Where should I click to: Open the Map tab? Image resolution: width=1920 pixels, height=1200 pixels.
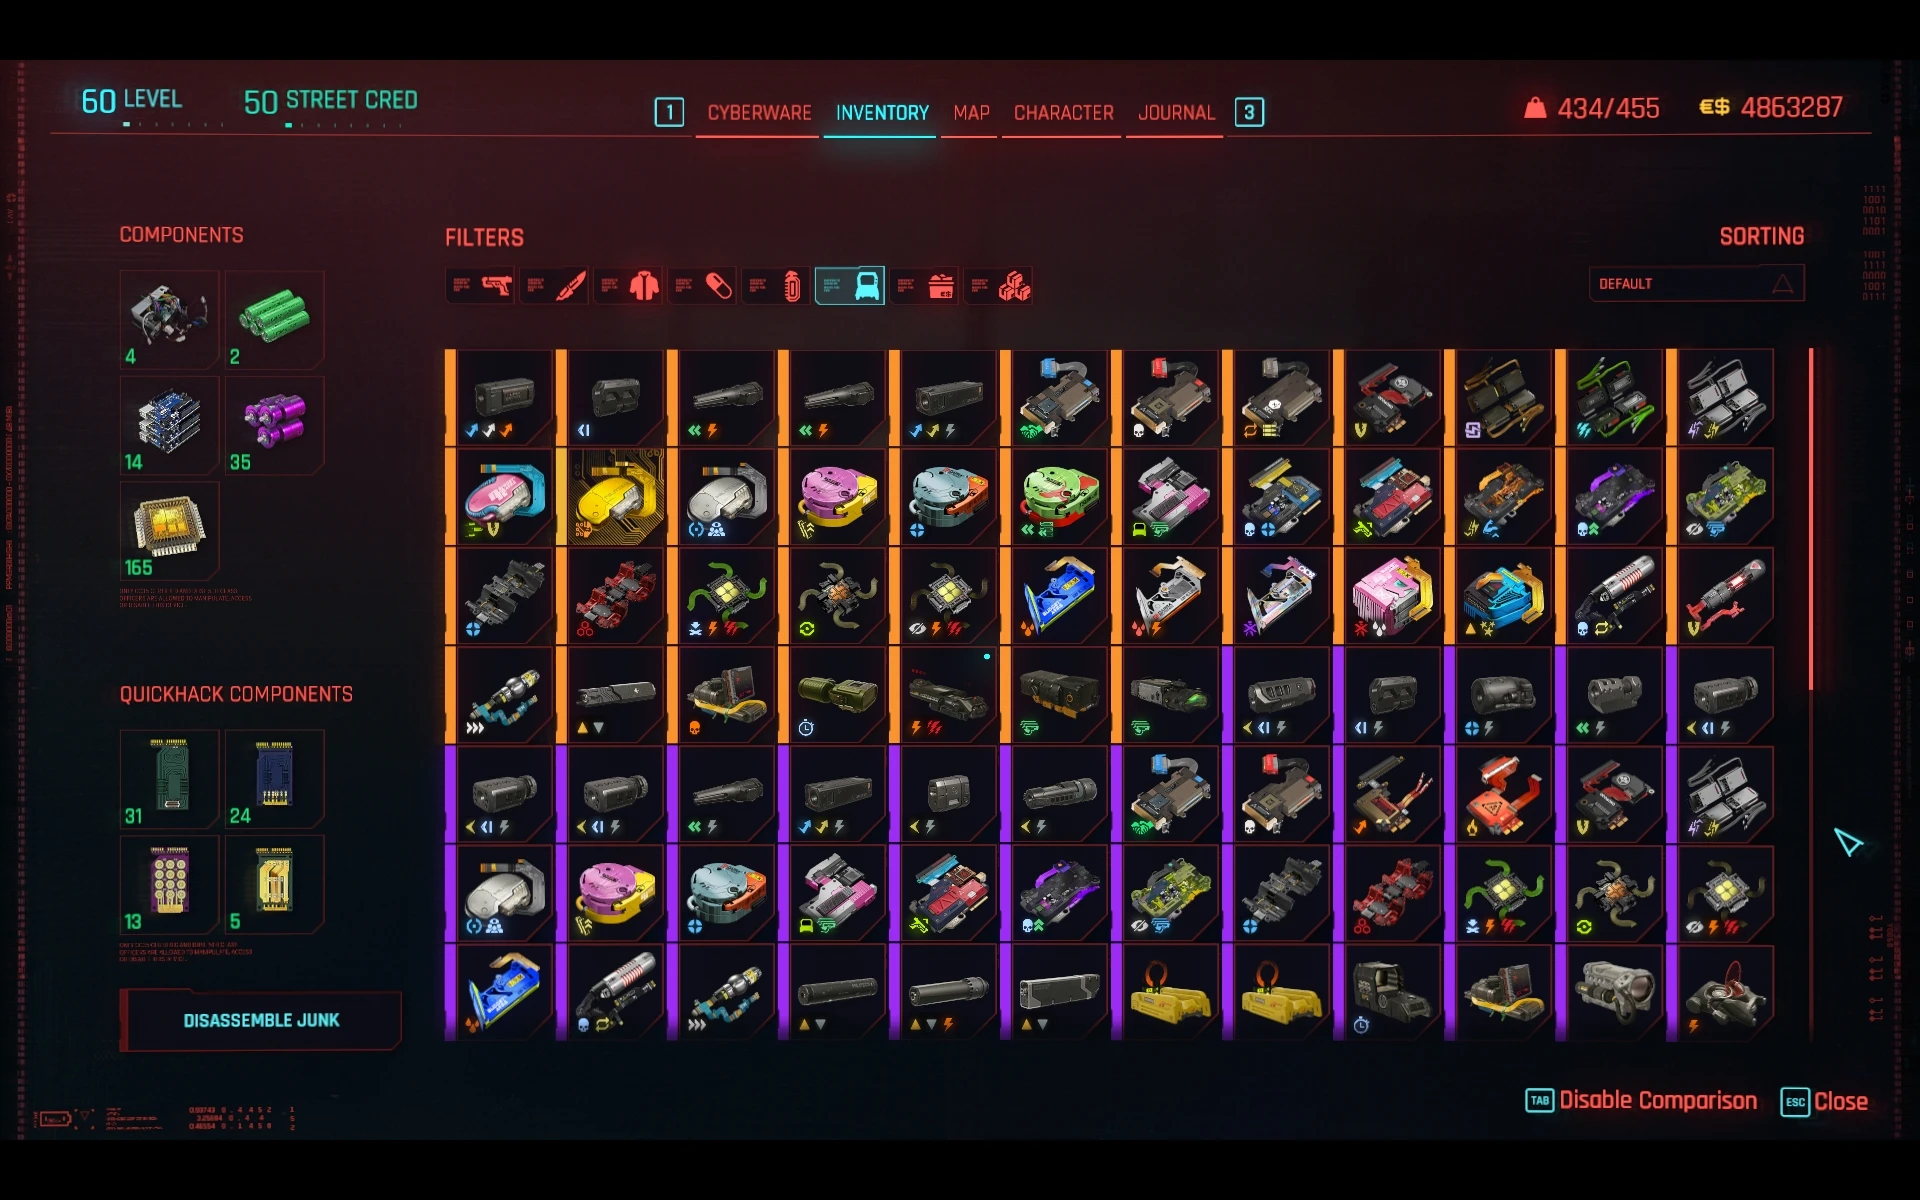coord(971,113)
